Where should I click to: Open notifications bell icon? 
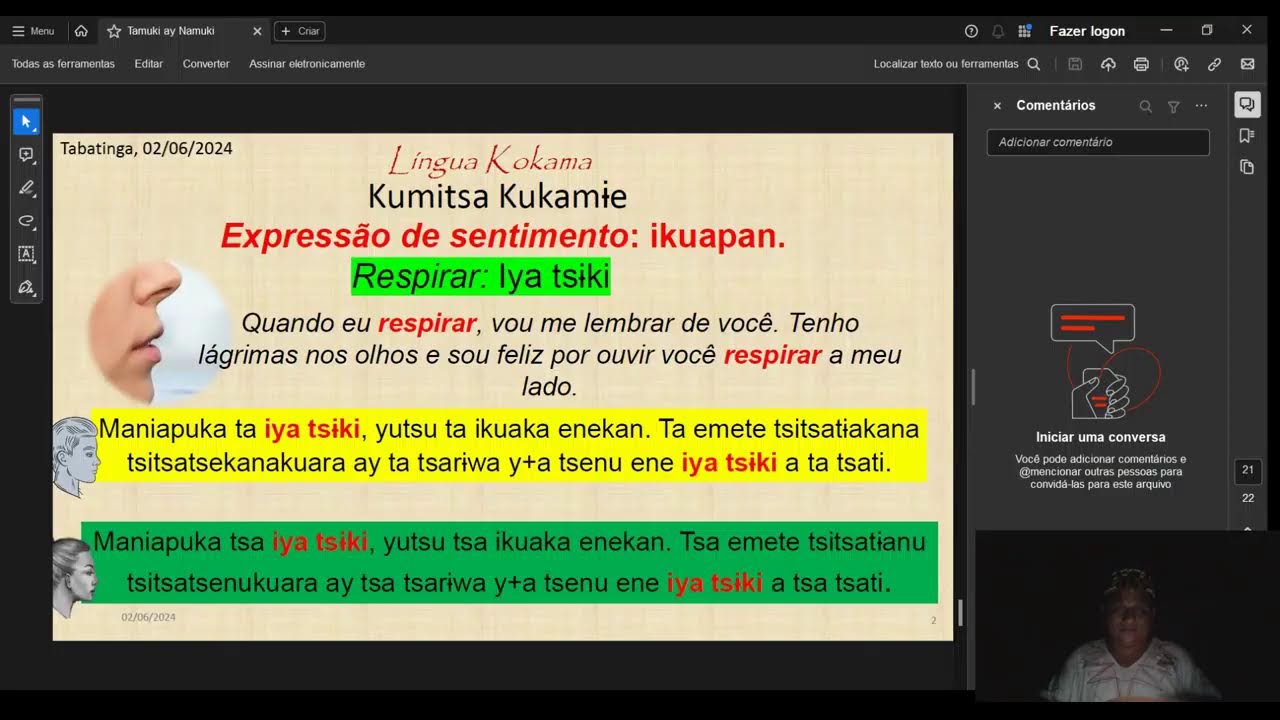[998, 31]
